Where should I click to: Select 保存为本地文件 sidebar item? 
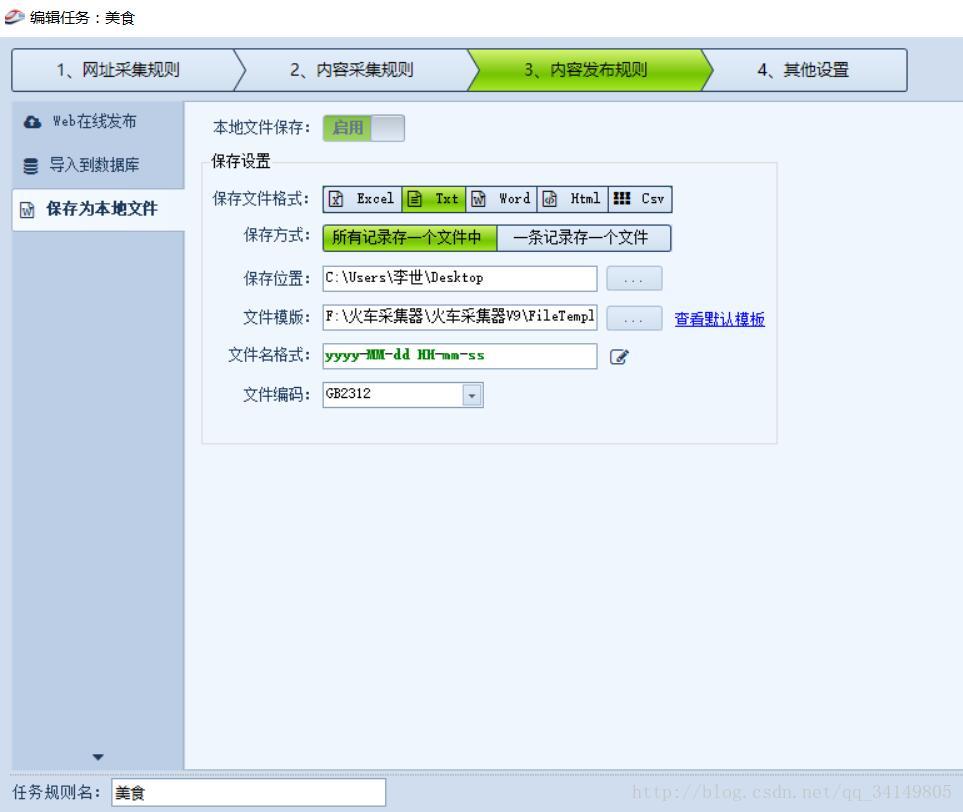[x=98, y=209]
